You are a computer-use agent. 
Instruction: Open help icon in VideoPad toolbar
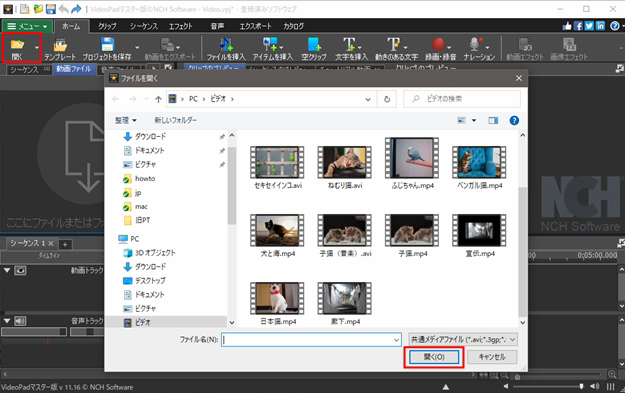[x=615, y=26]
